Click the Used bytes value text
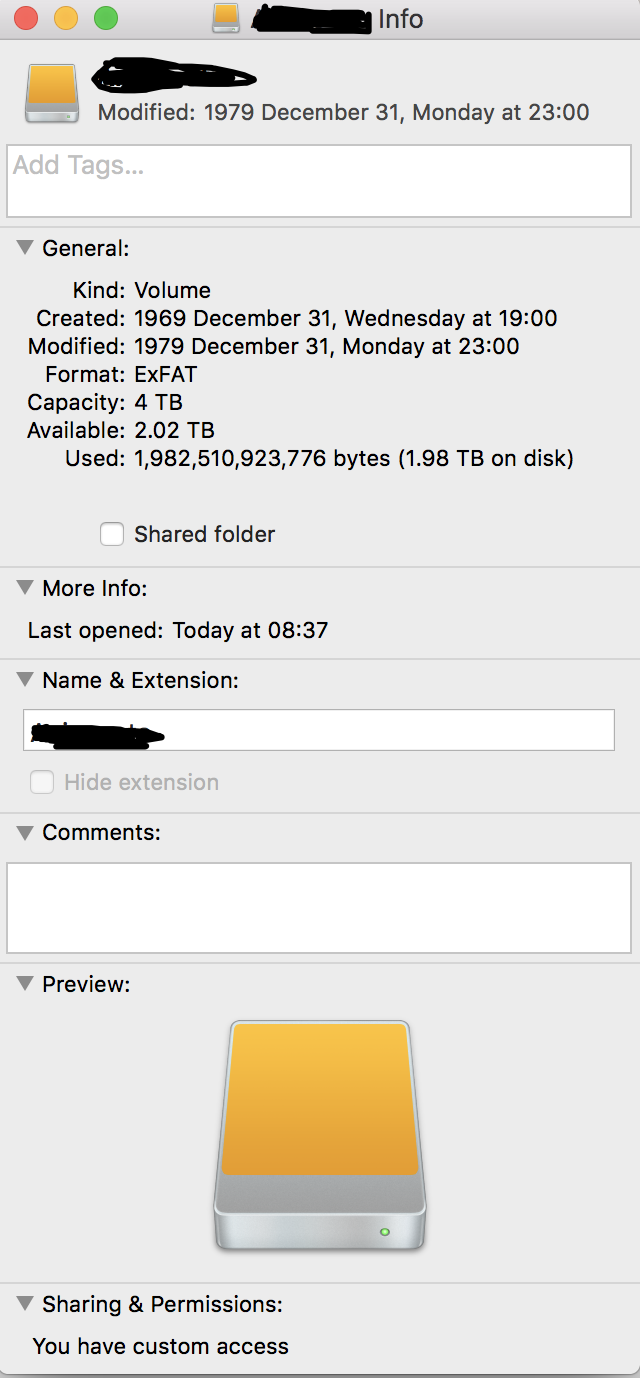640x1378 pixels. pyautogui.click(x=353, y=459)
